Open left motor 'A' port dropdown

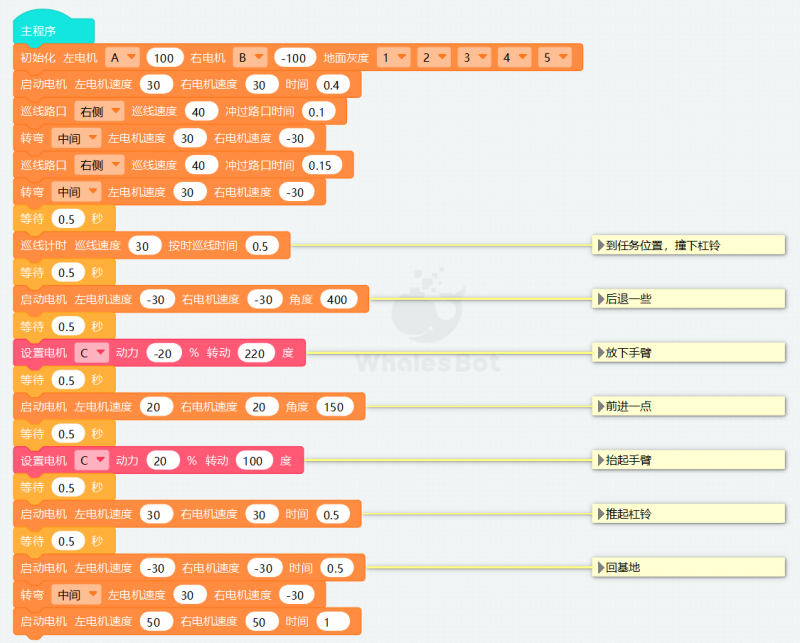point(122,57)
